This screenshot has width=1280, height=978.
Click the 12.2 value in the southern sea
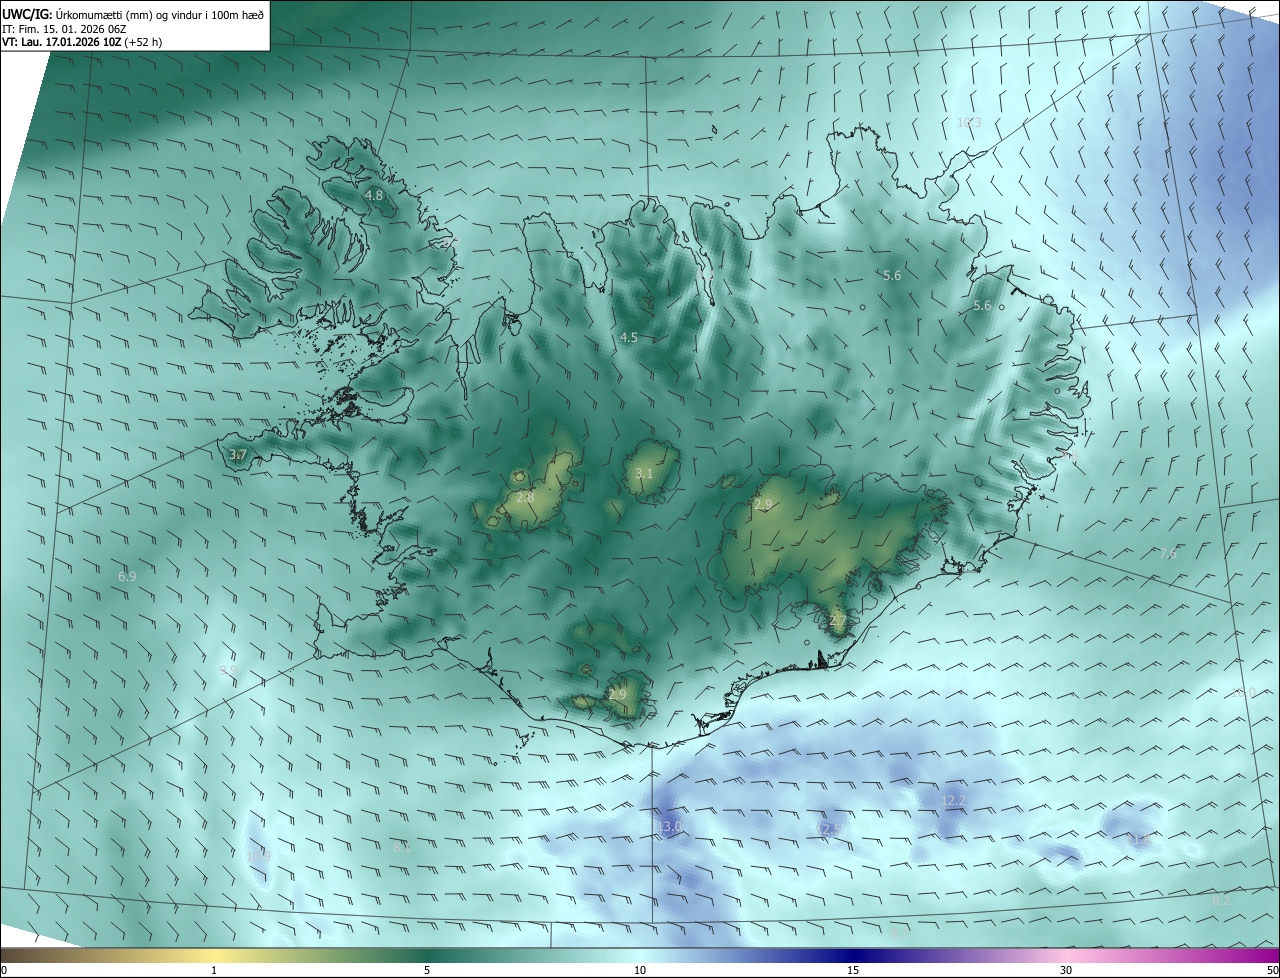coord(954,801)
